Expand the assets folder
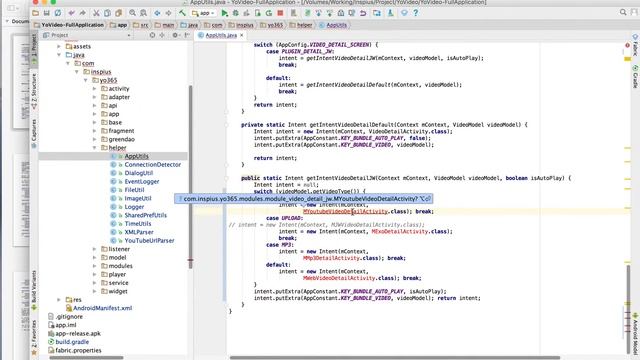640x360 pixels. point(59,47)
